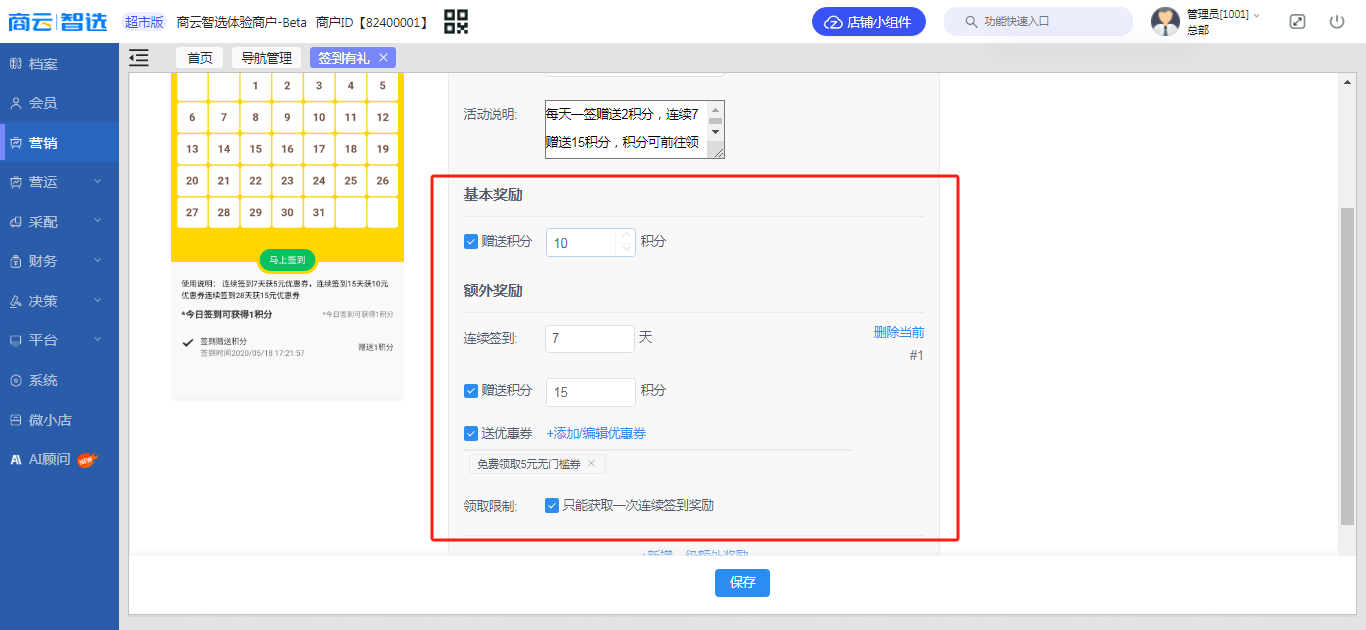Switch to the 首页 tab
Screen dimensions: 1366x630
tap(200, 58)
